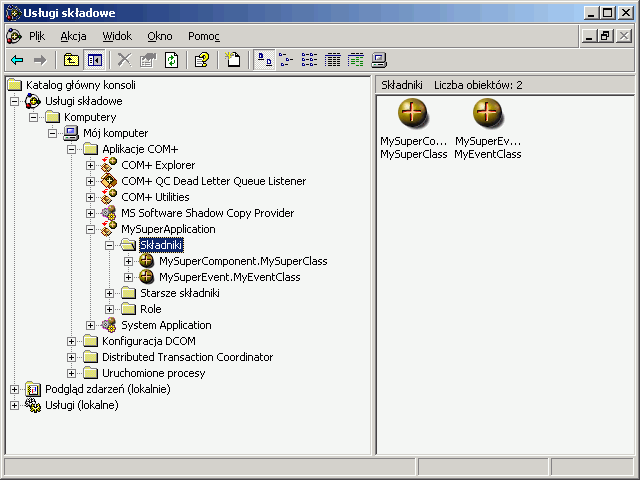The width and height of the screenshot is (640, 480).
Task: Click the New item toolbar icon
Action: (x=233, y=60)
